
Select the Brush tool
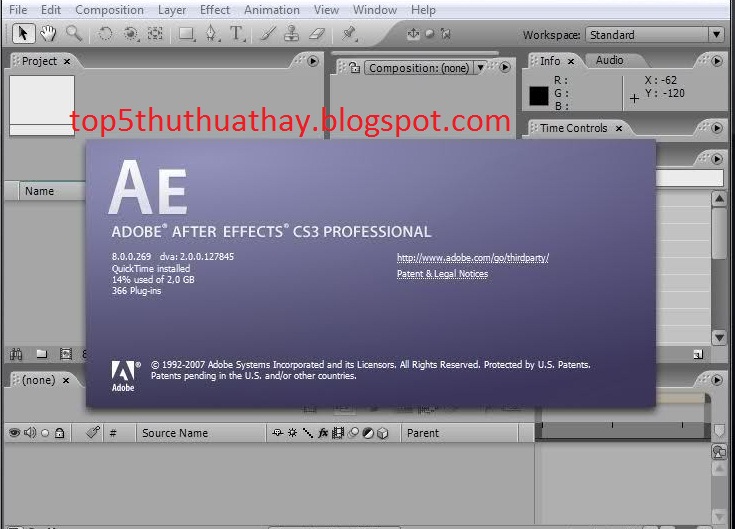[268, 34]
